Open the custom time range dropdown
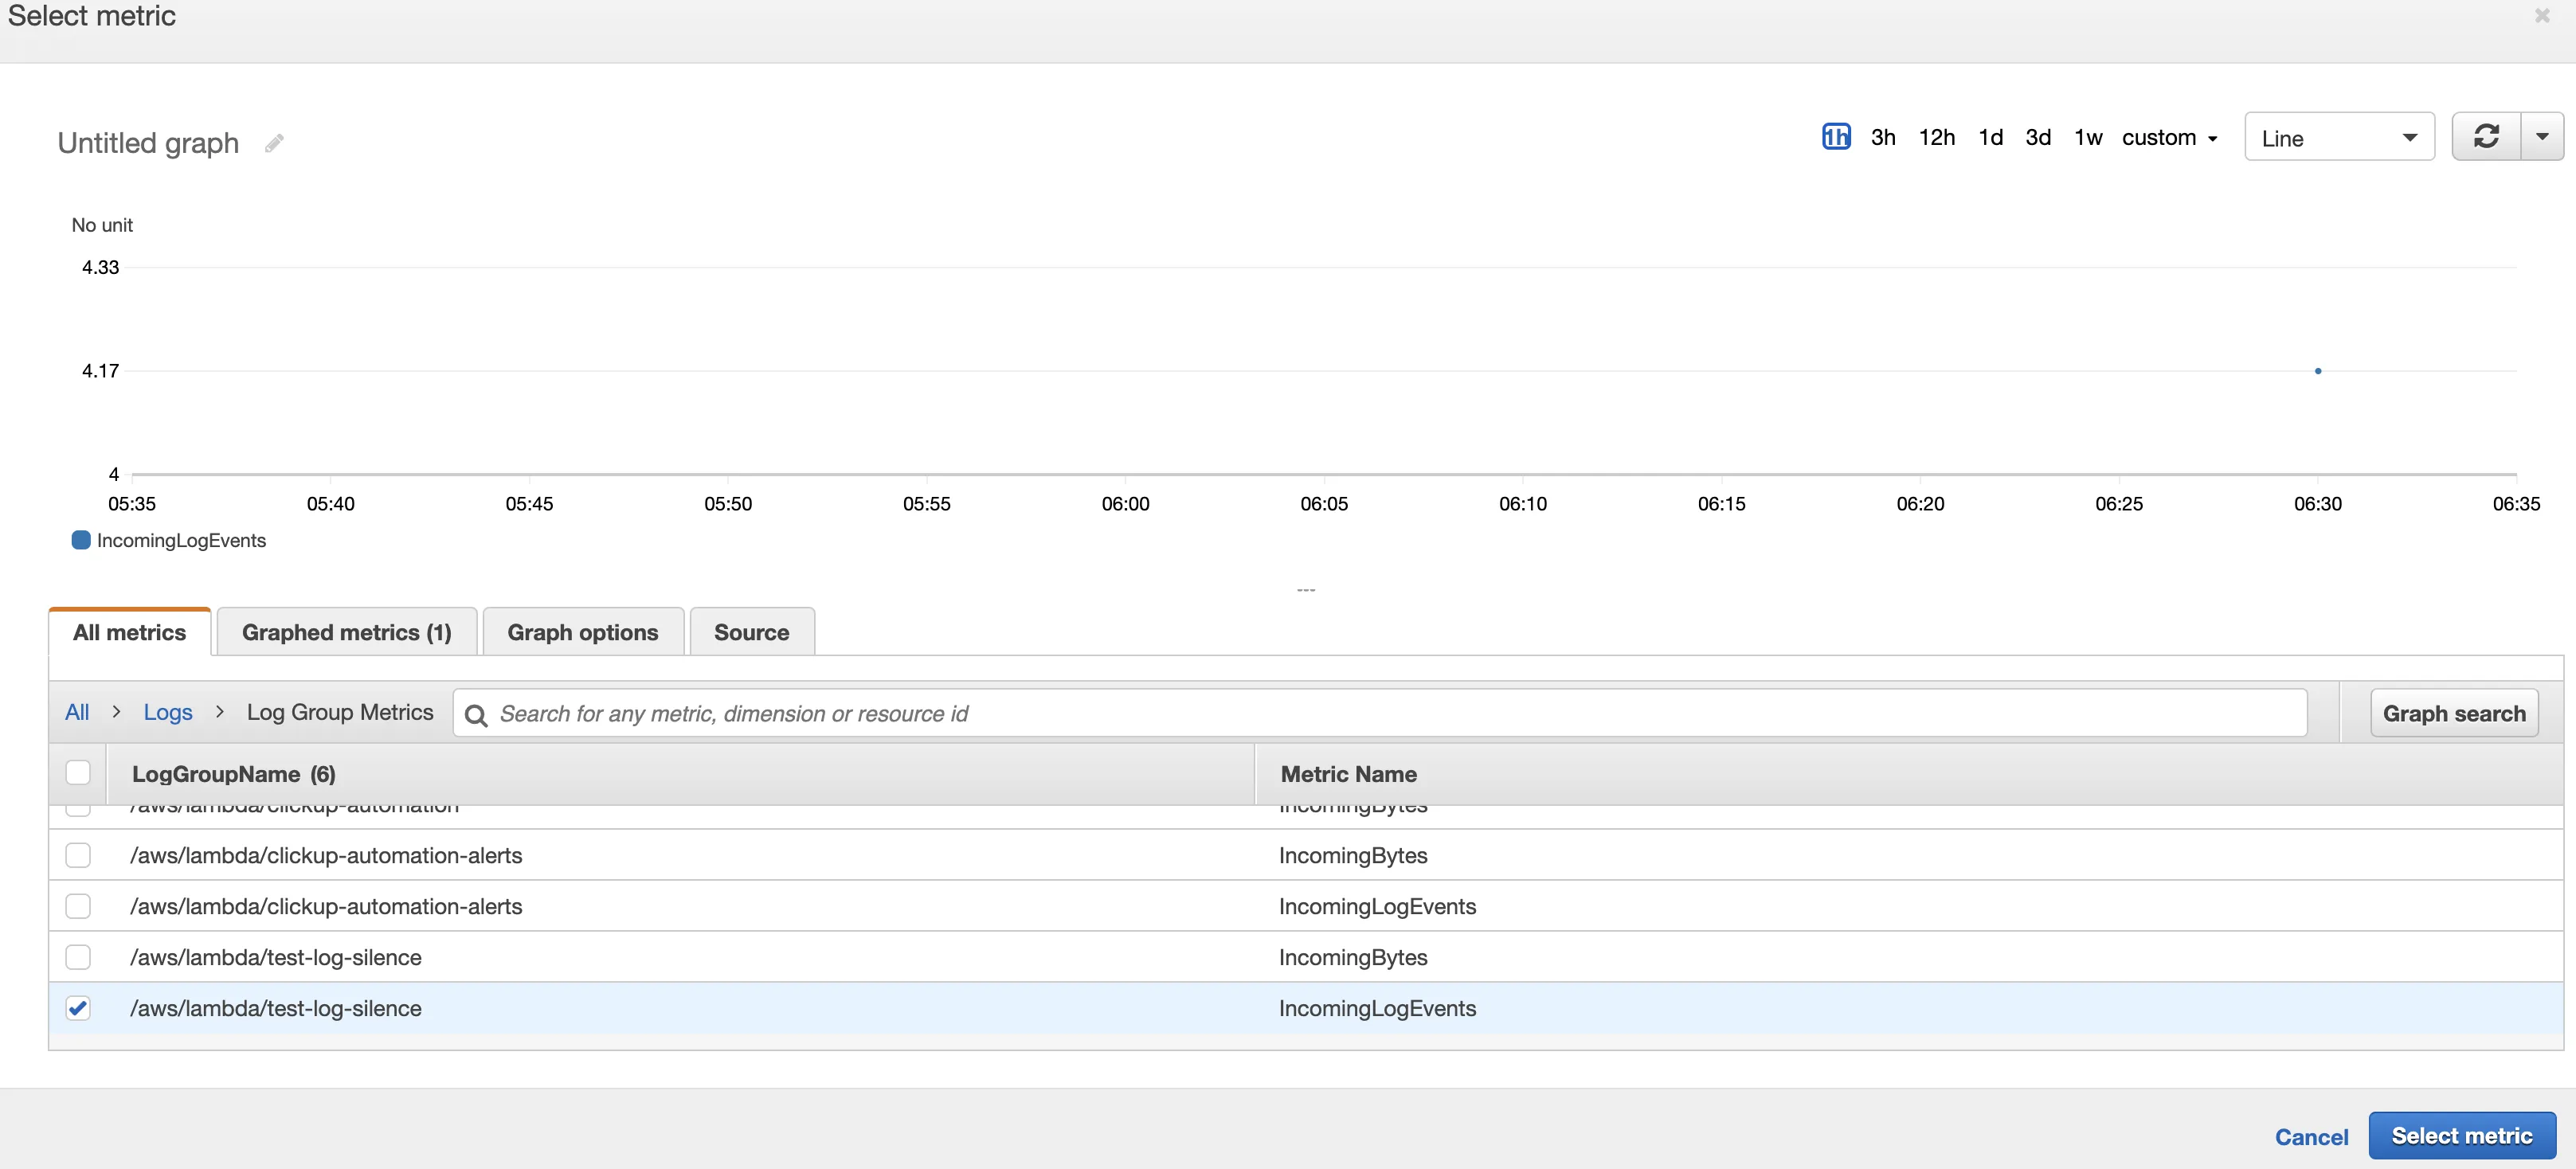 coord(2169,138)
